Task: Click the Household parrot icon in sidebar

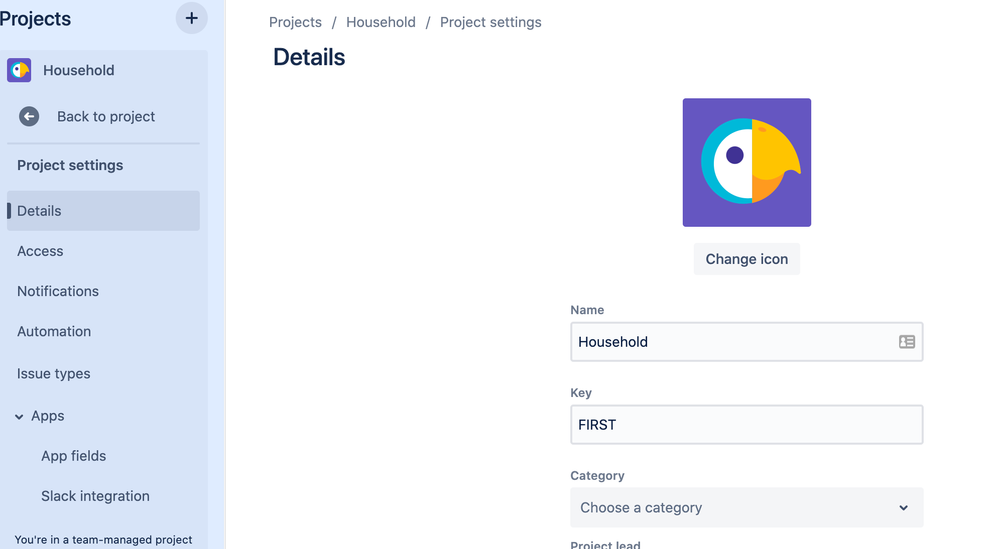Action: (19, 70)
